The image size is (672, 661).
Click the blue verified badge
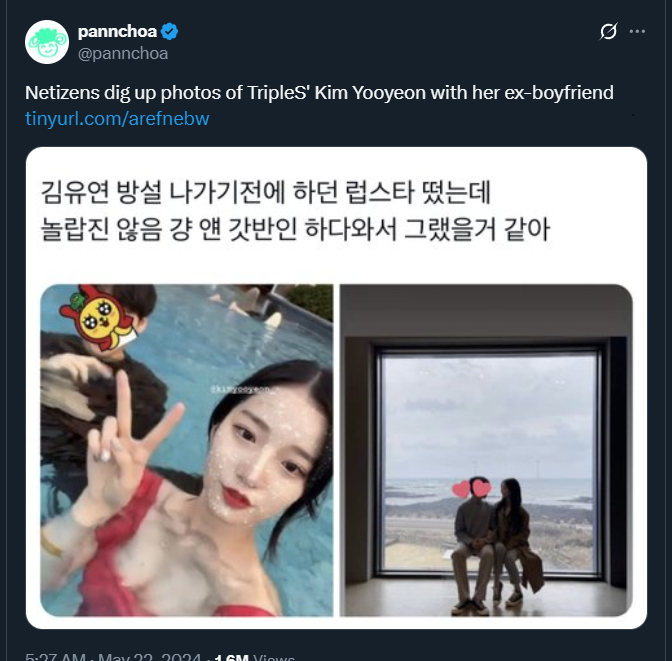(x=169, y=32)
